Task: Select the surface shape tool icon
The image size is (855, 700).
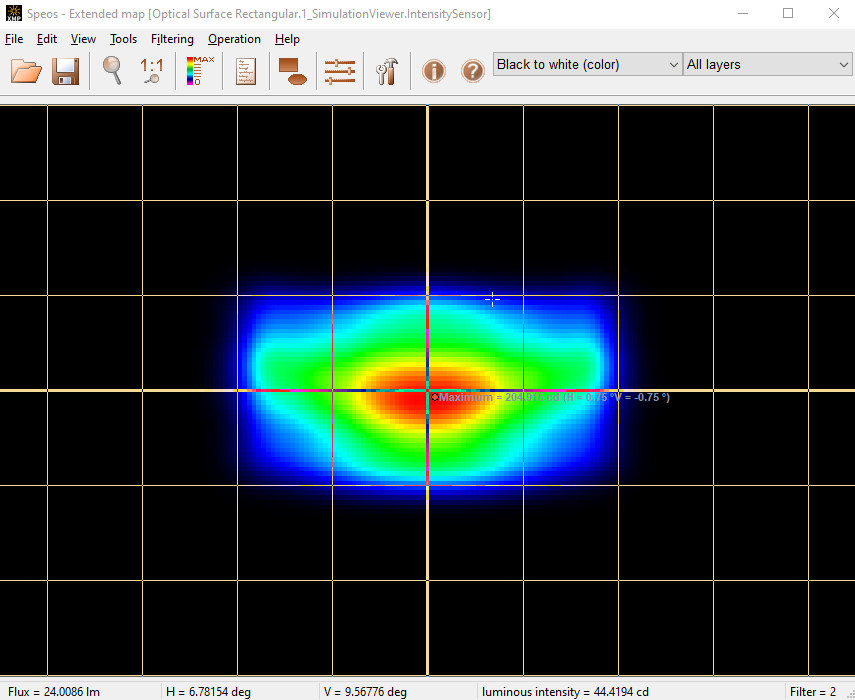Action: tap(292, 71)
